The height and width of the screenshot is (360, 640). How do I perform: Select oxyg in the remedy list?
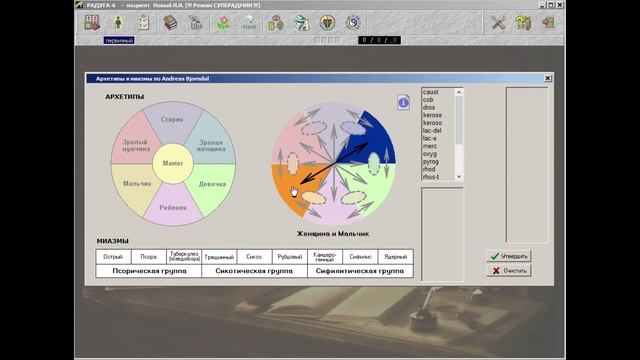point(430,154)
